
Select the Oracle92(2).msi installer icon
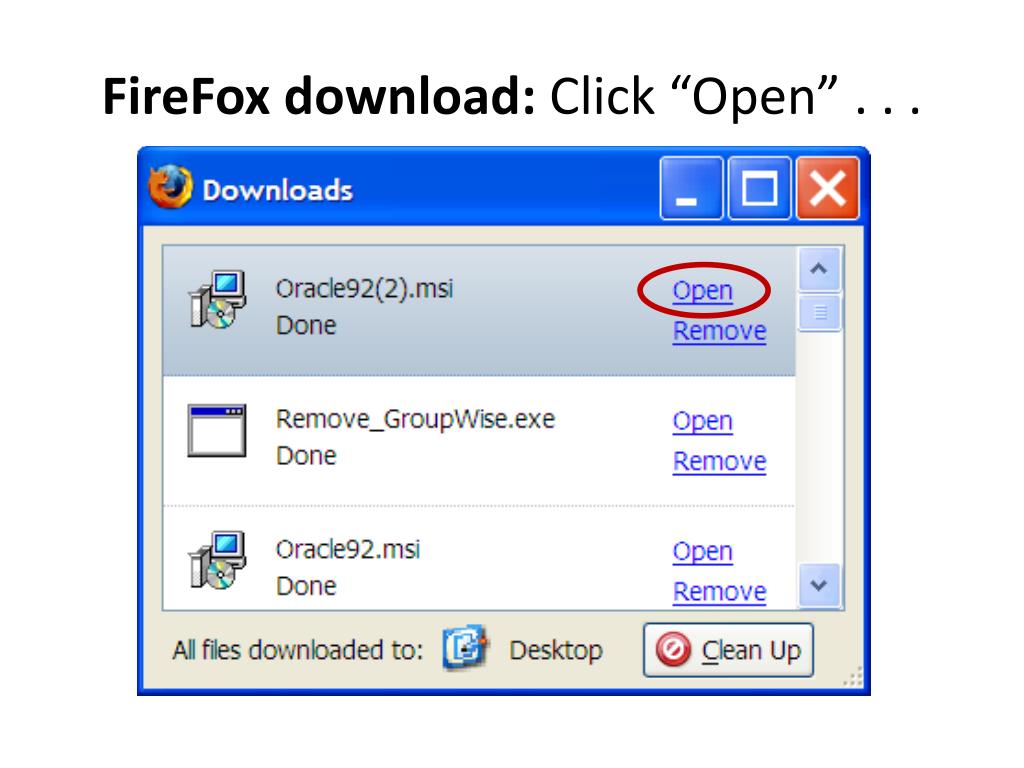pos(217,299)
